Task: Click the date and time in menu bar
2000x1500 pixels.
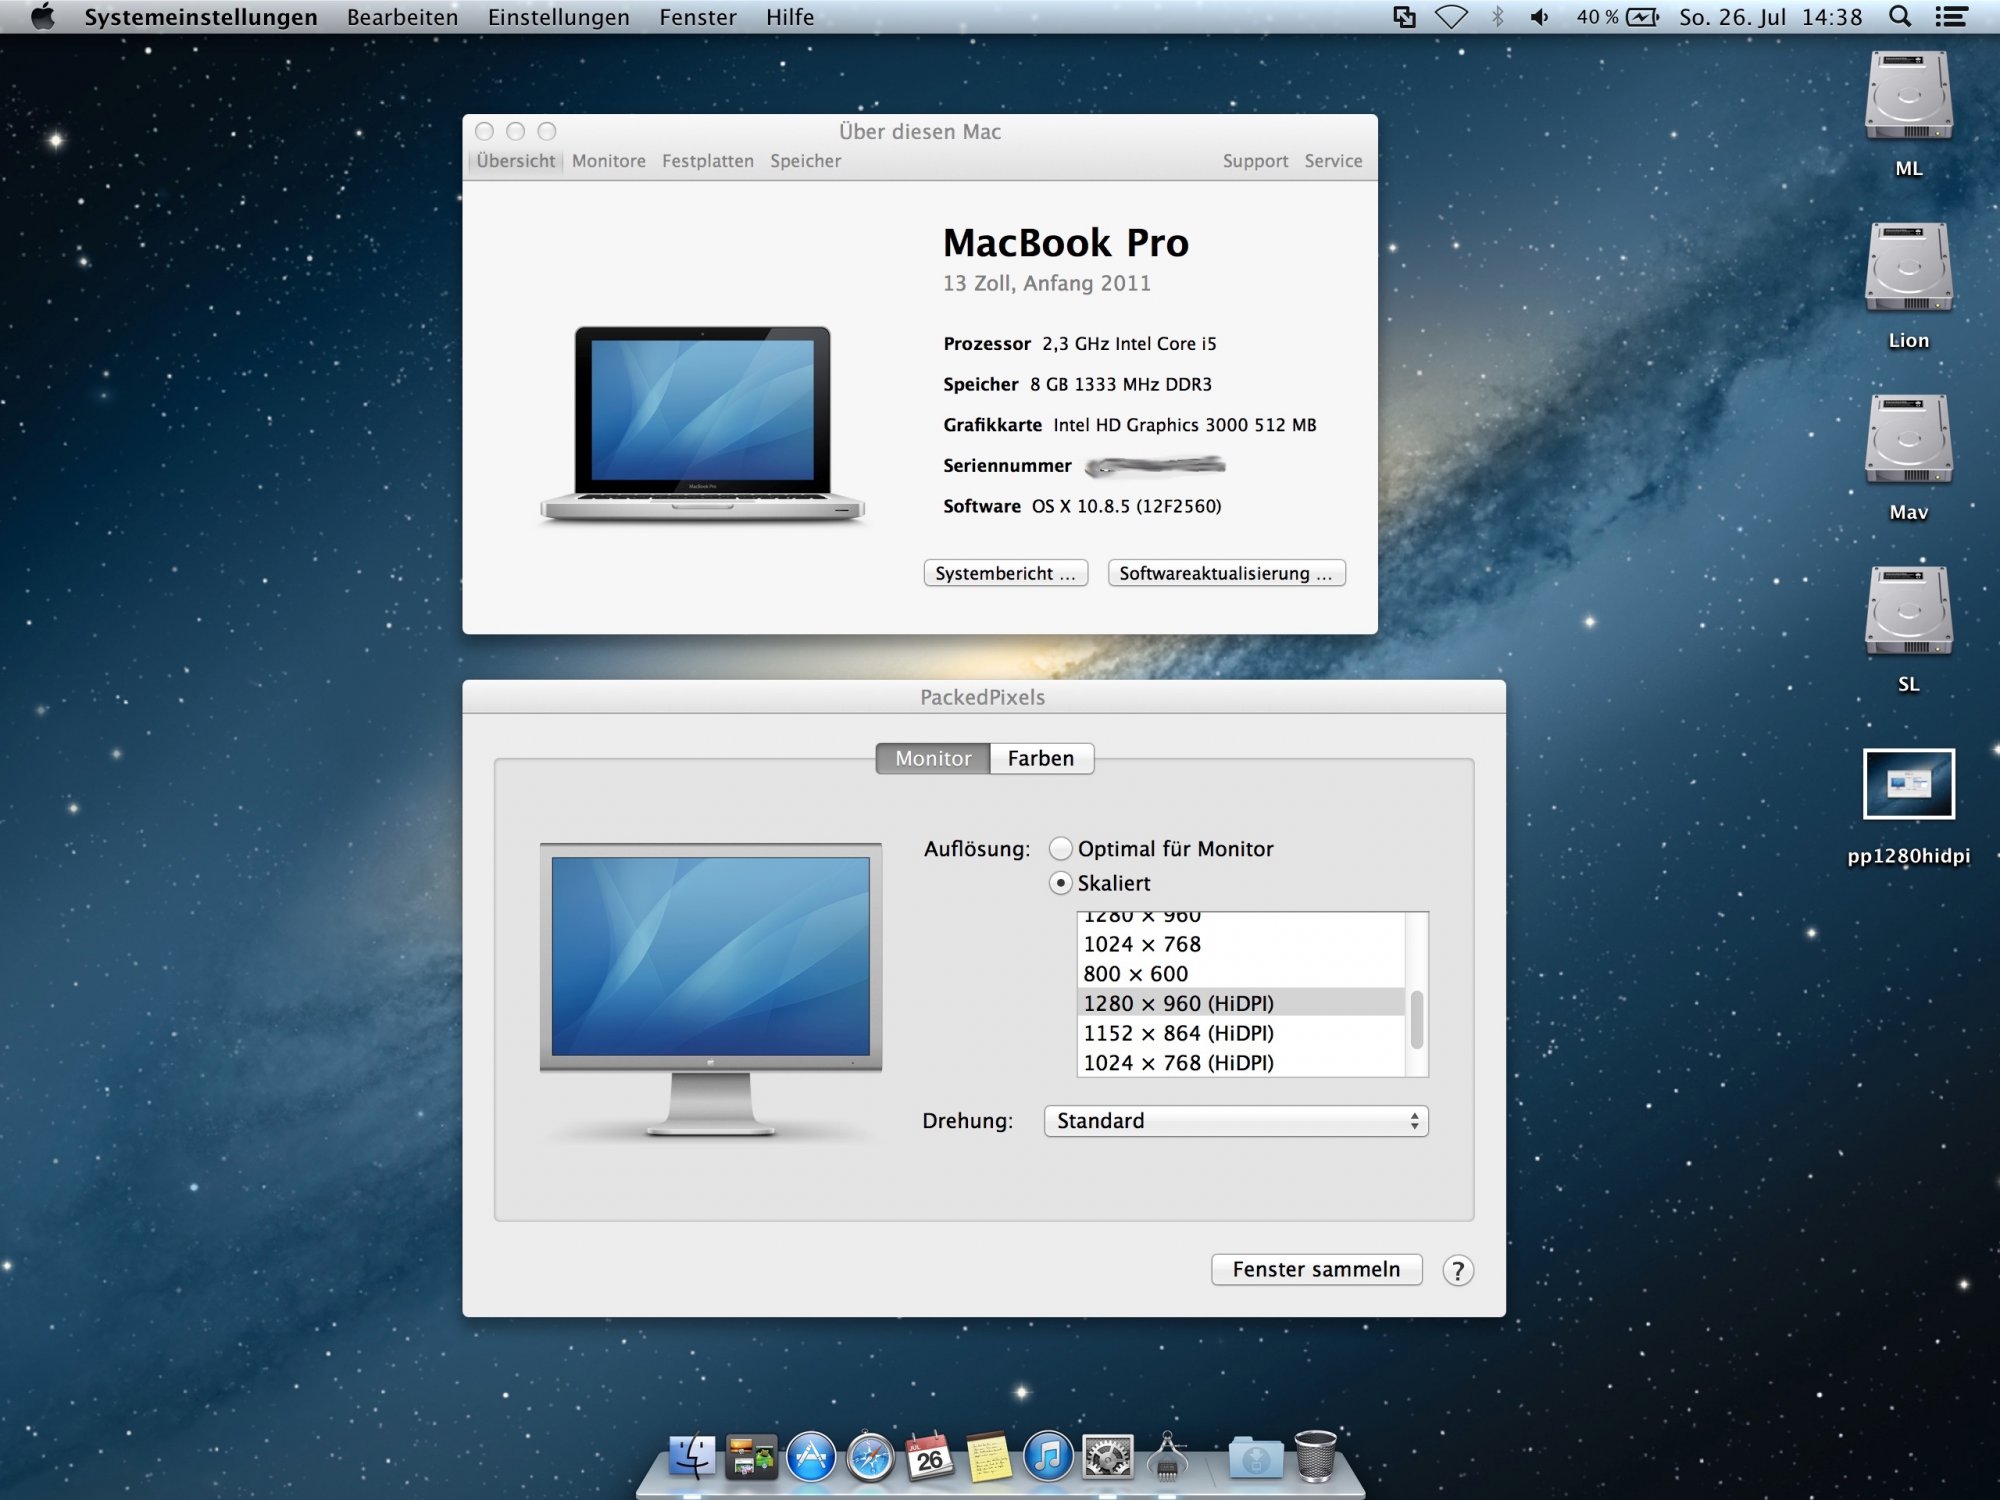Action: coord(1770,17)
